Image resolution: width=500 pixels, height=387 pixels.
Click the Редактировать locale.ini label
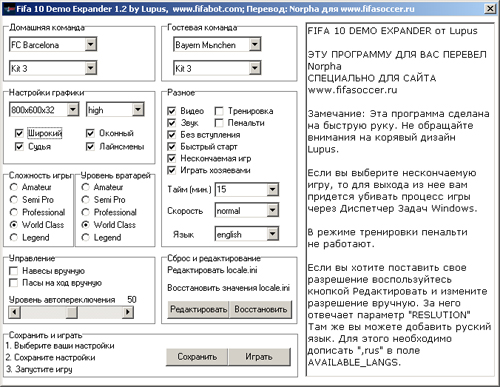click(x=212, y=270)
